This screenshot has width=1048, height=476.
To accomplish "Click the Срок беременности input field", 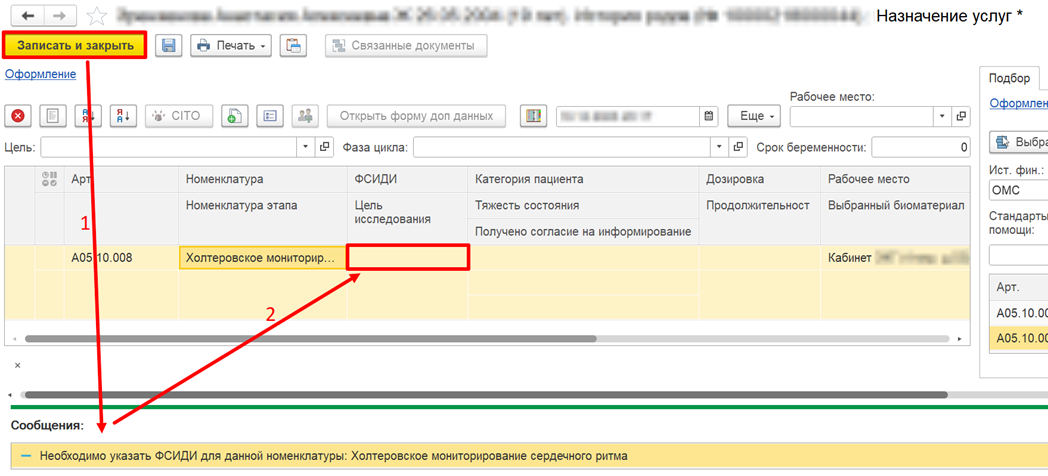I will coord(919,148).
